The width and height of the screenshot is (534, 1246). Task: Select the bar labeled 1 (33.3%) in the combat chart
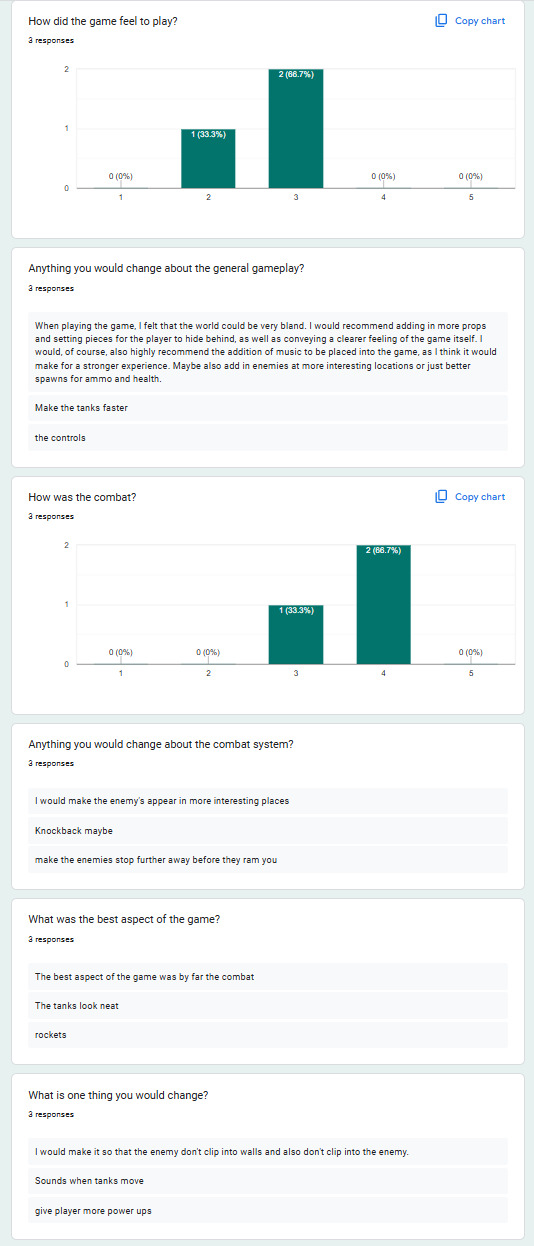pos(296,634)
